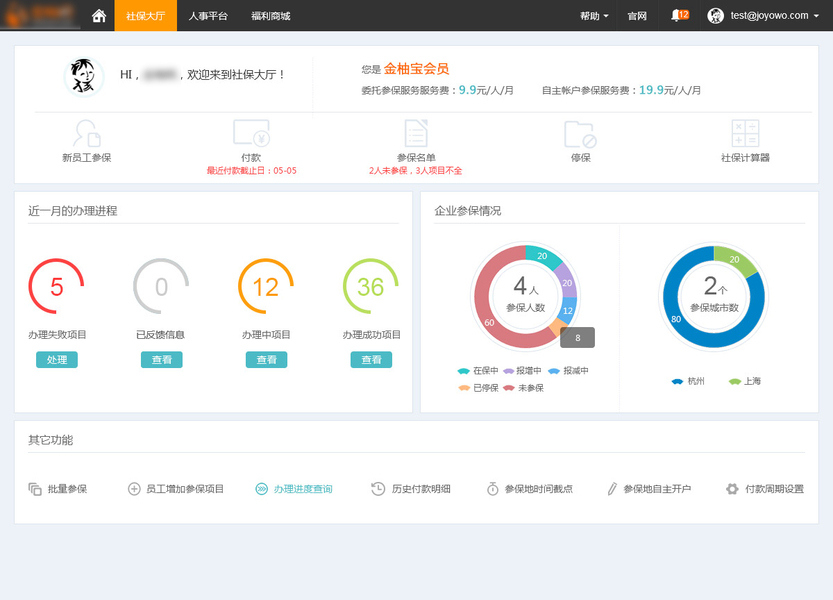
Task: Click the green 上海 legend swatch
Action: [735, 382]
